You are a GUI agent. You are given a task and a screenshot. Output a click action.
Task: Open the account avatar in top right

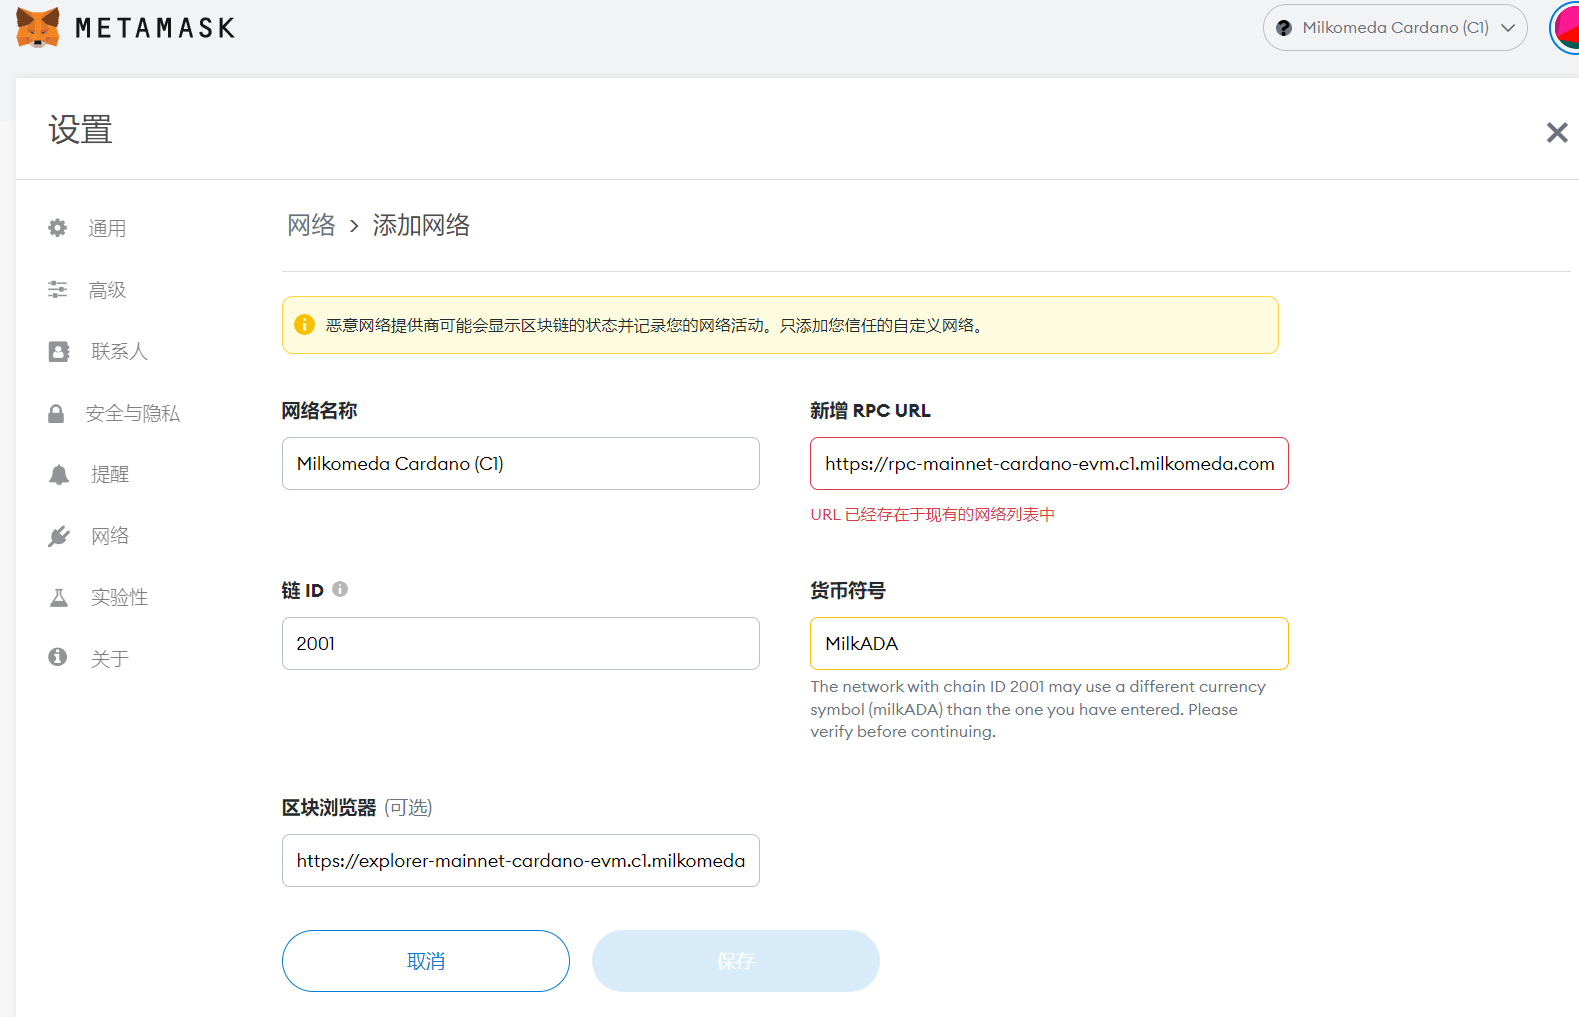click(x=1566, y=28)
